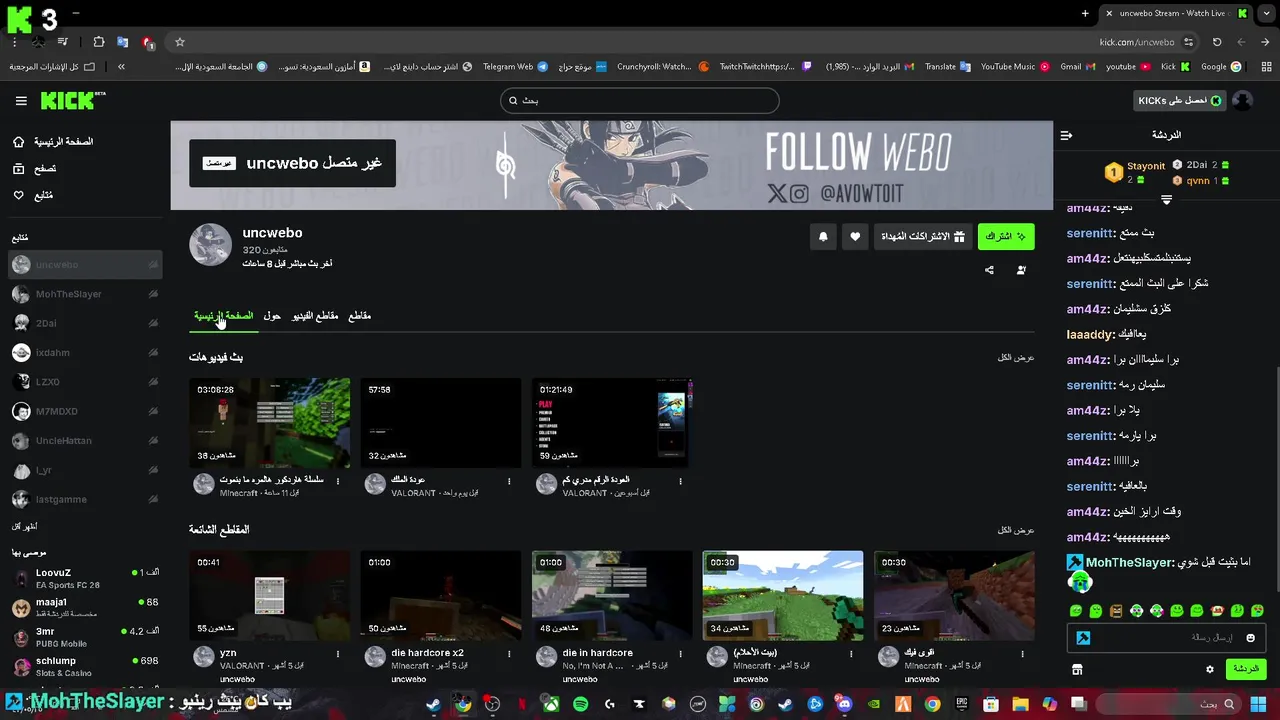The height and width of the screenshot is (720, 1280).
Task: Click Windows Start button
Action: (x=1257, y=704)
